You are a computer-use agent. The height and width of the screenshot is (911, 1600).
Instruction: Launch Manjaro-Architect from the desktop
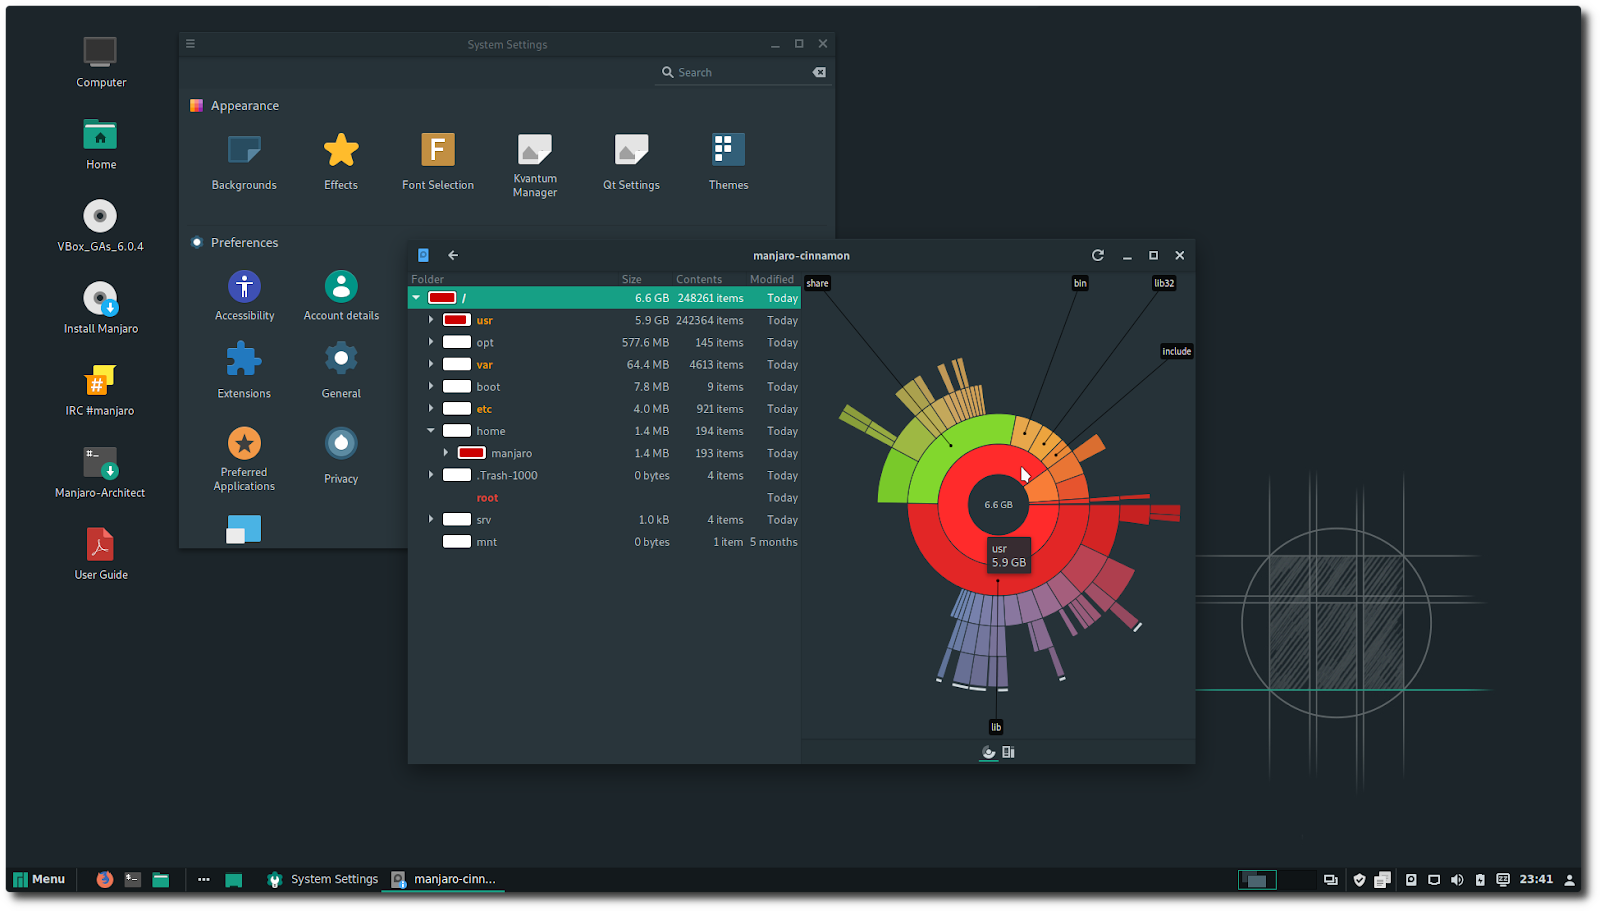(100, 472)
